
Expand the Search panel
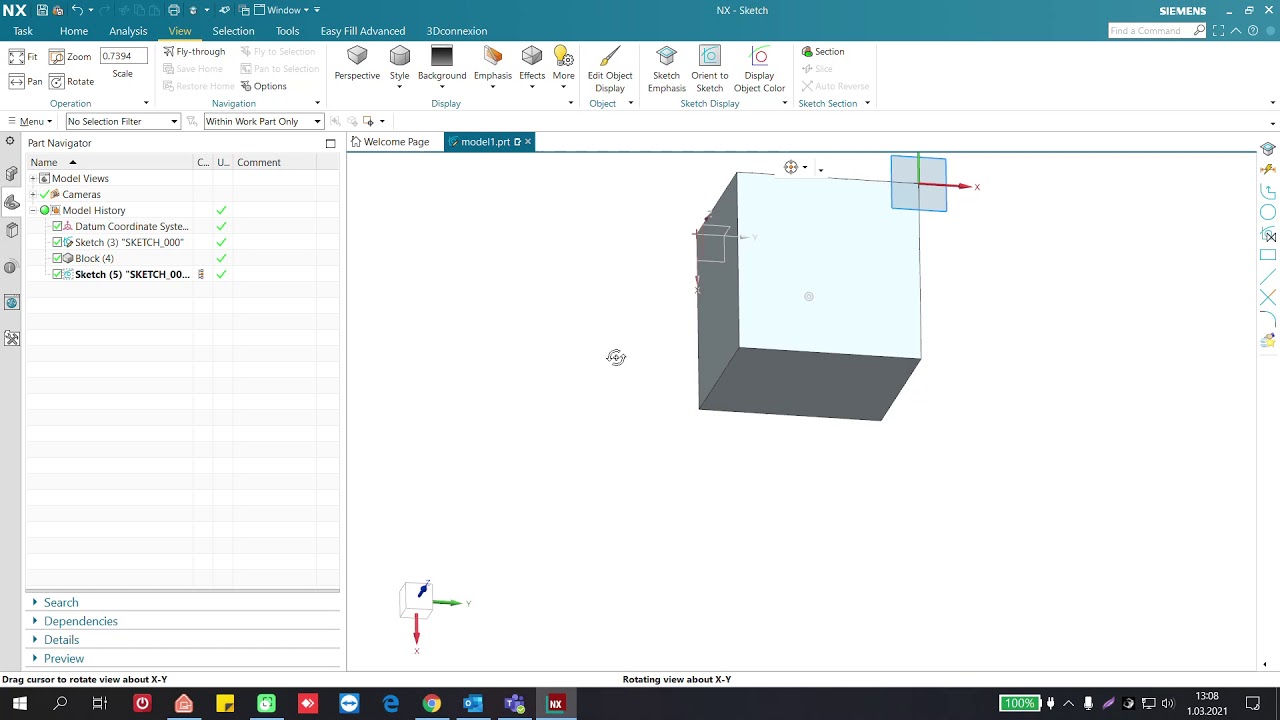click(x=60, y=603)
